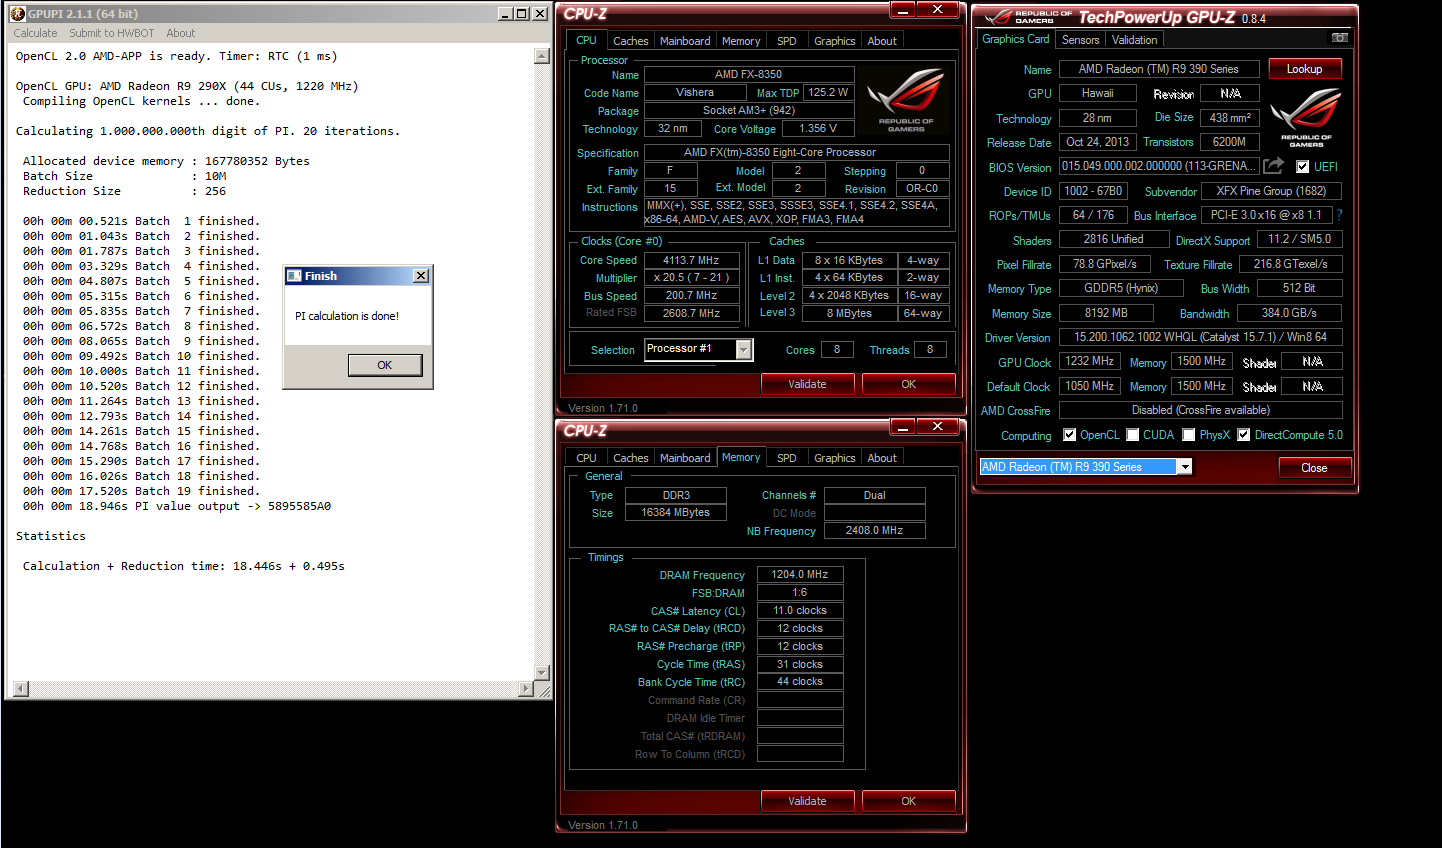Image resolution: width=1442 pixels, height=848 pixels.
Task: Toggle the CUDA computing checkbox
Action: tap(1133, 435)
